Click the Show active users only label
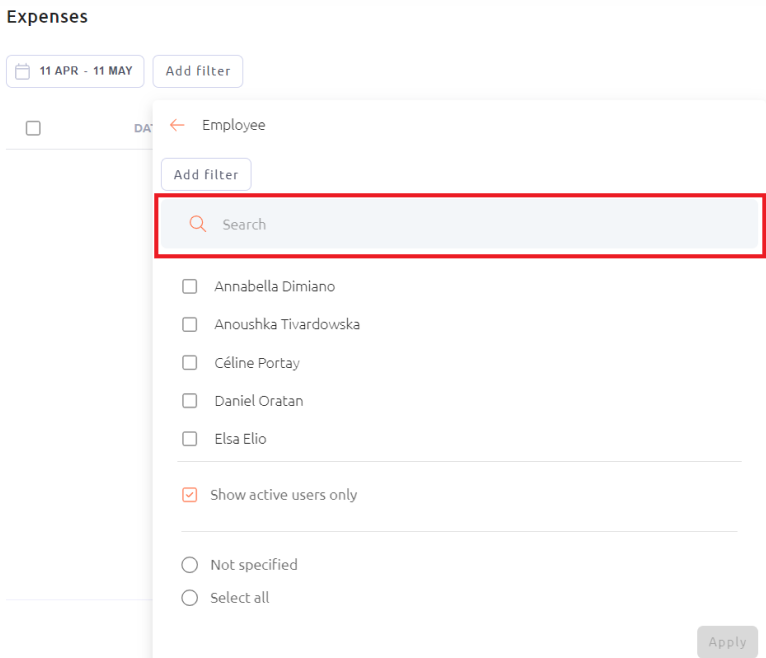Screen dimensions: 766x658 coord(284,495)
